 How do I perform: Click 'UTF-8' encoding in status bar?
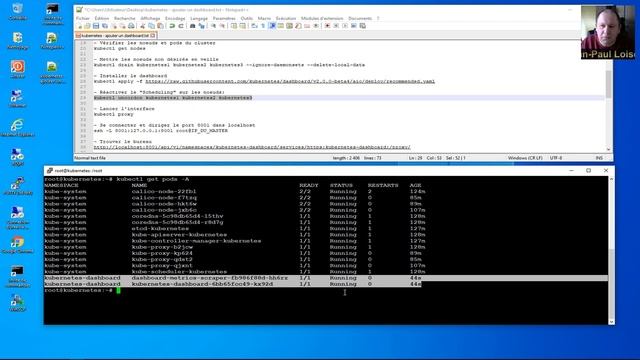(x=556, y=158)
